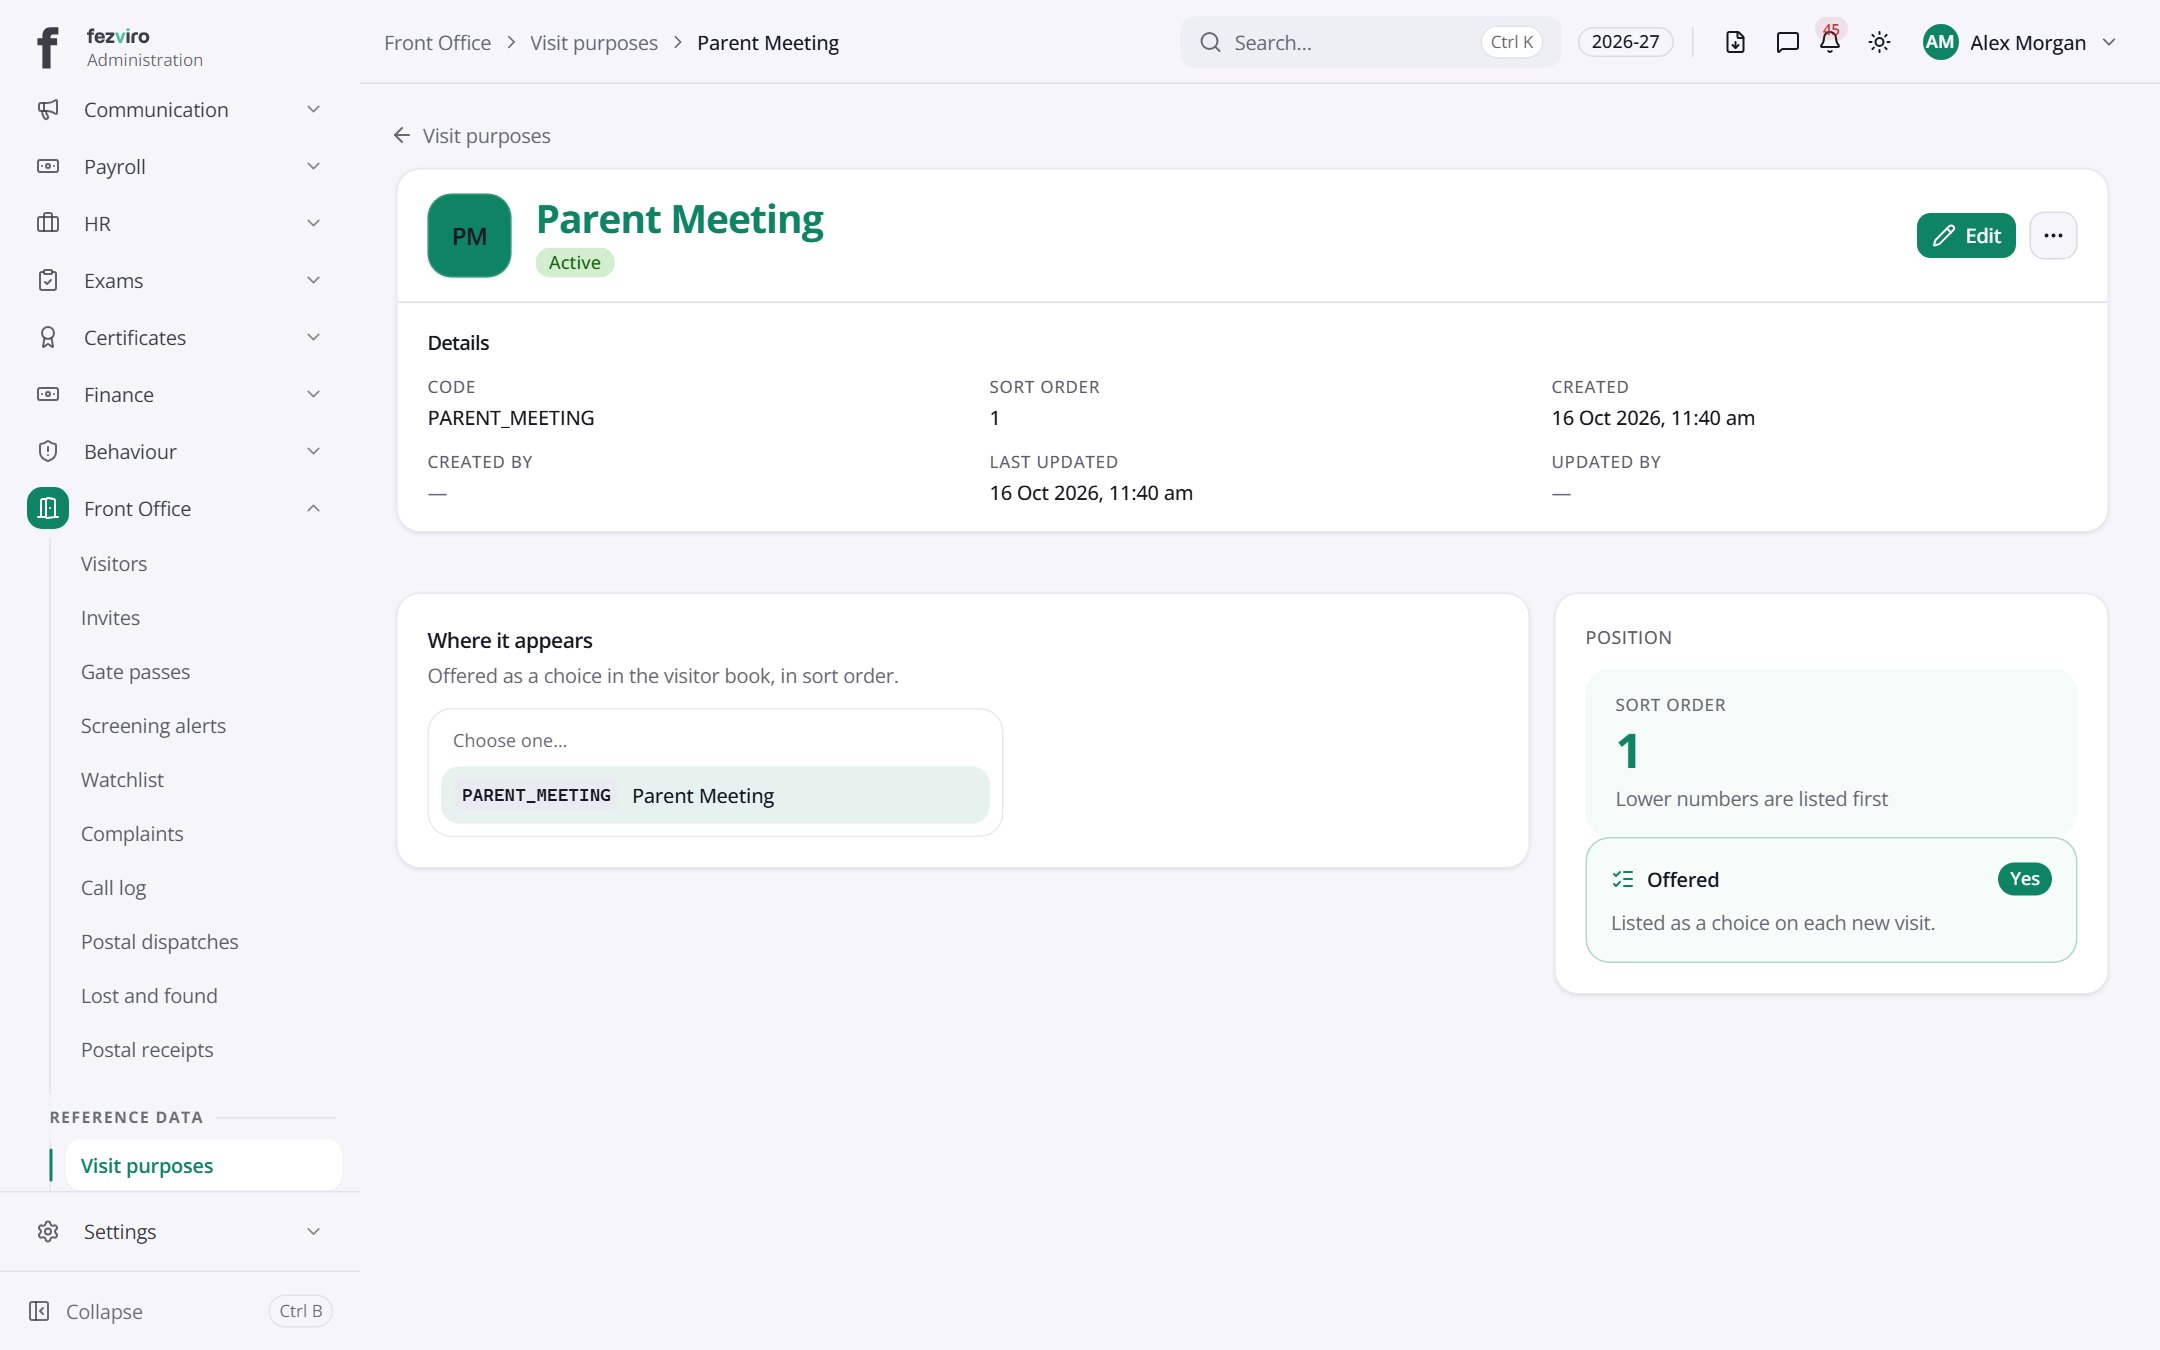Open the Alex Morgan account dropdown arrow
2160x1350 pixels.
[x=2110, y=42]
